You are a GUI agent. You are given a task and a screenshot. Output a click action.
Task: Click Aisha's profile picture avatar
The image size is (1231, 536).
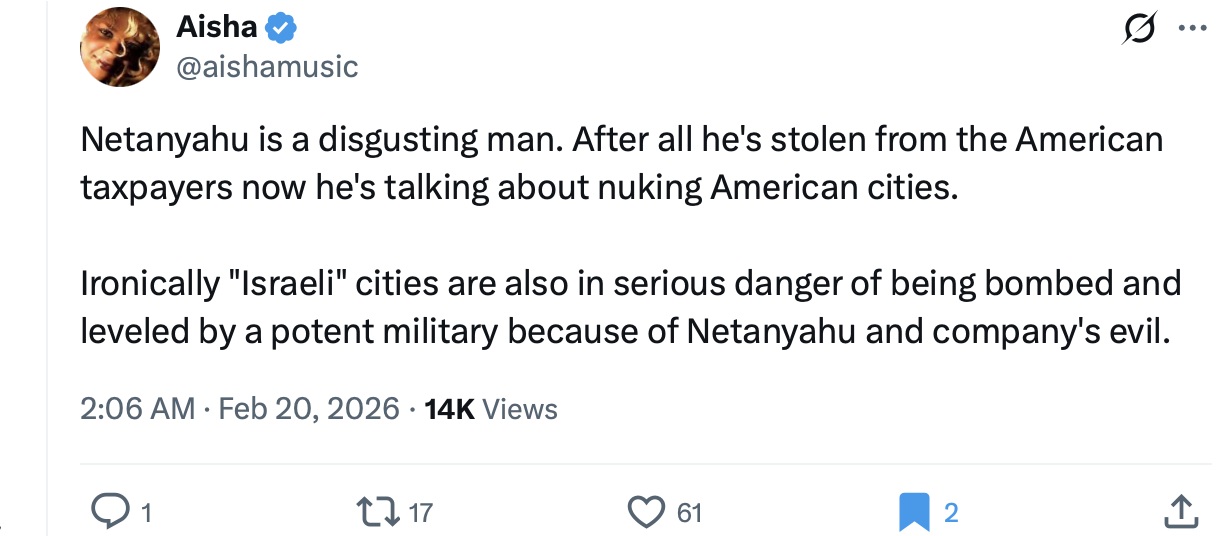click(119, 47)
